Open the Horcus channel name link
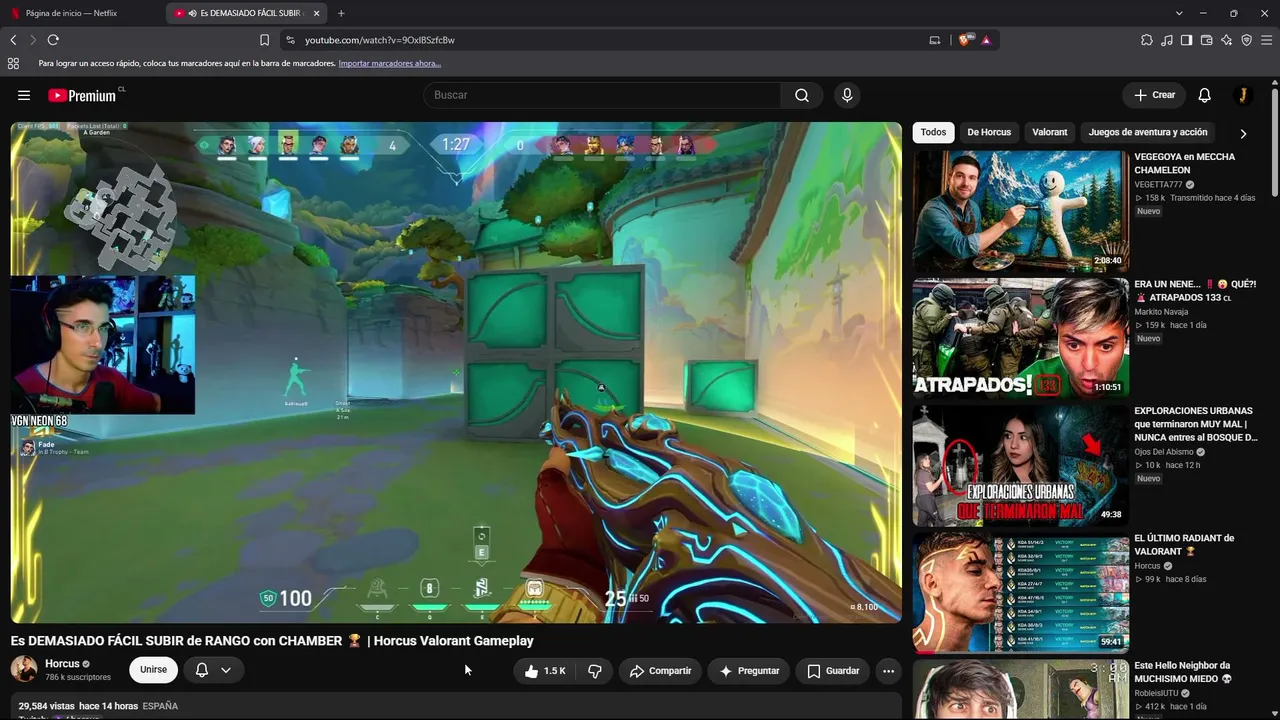Viewport: 1280px width, 720px height. [62, 664]
